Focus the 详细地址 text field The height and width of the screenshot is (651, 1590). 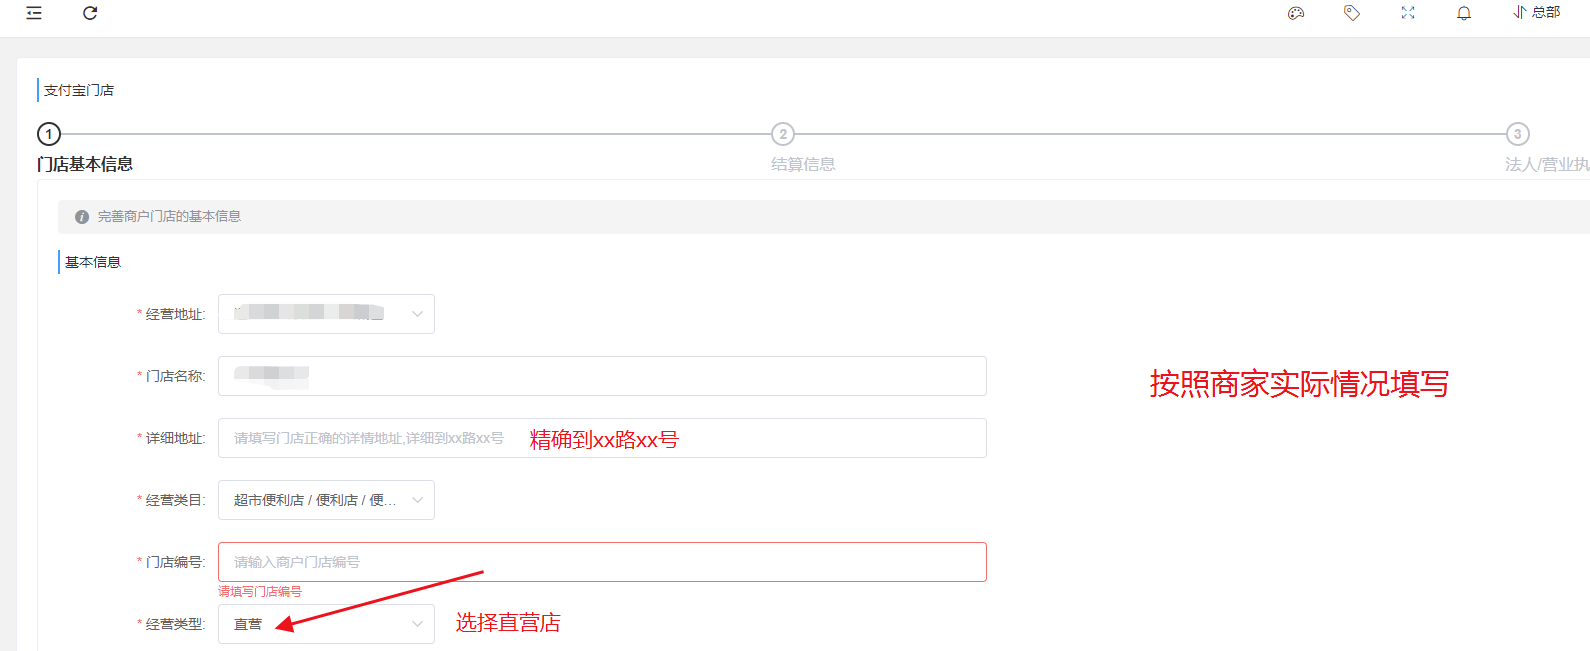point(602,438)
